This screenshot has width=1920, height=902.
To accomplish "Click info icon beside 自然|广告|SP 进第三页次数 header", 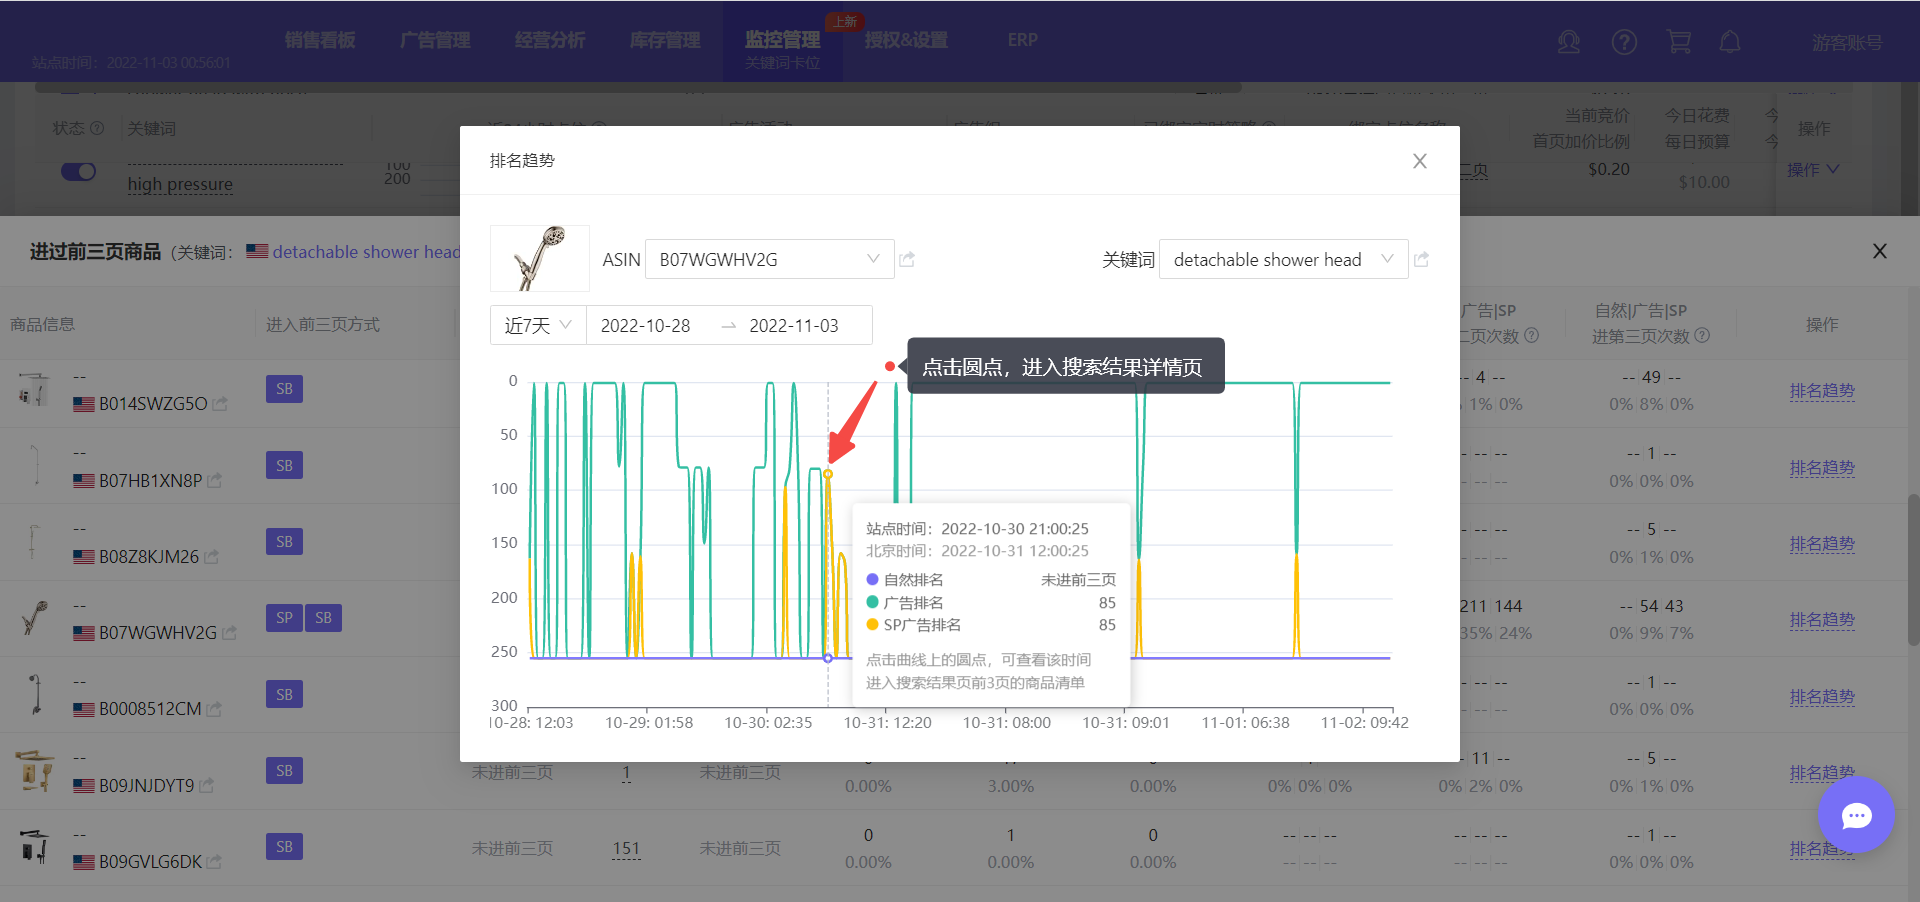I will point(1703,336).
